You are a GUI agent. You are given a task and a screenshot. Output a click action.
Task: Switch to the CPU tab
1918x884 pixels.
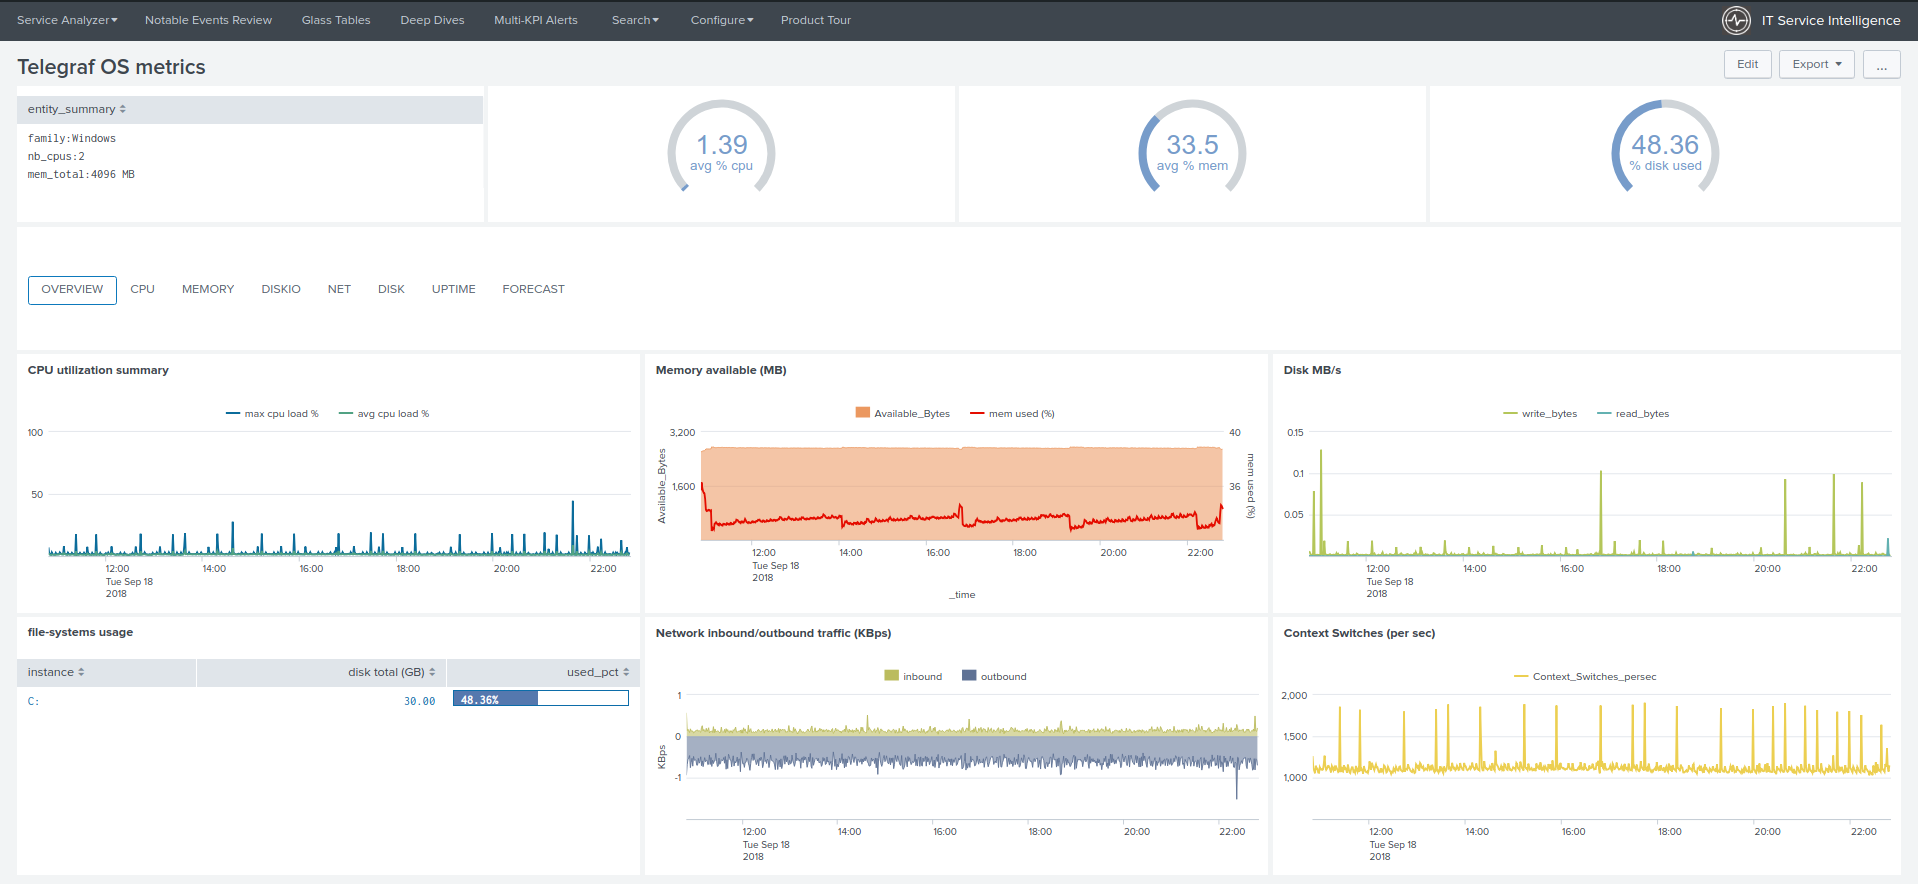coord(142,290)
